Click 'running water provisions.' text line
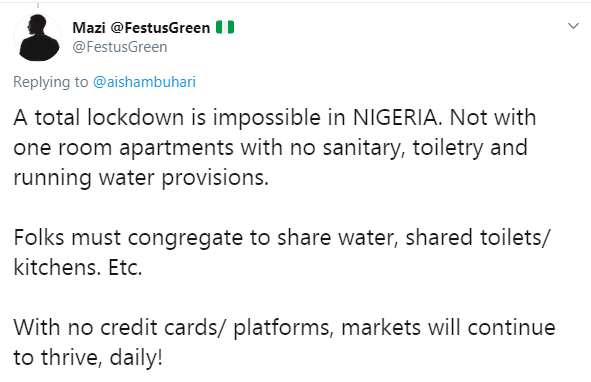The height and width of the screenshot is (382, 591). click(141, 178)
